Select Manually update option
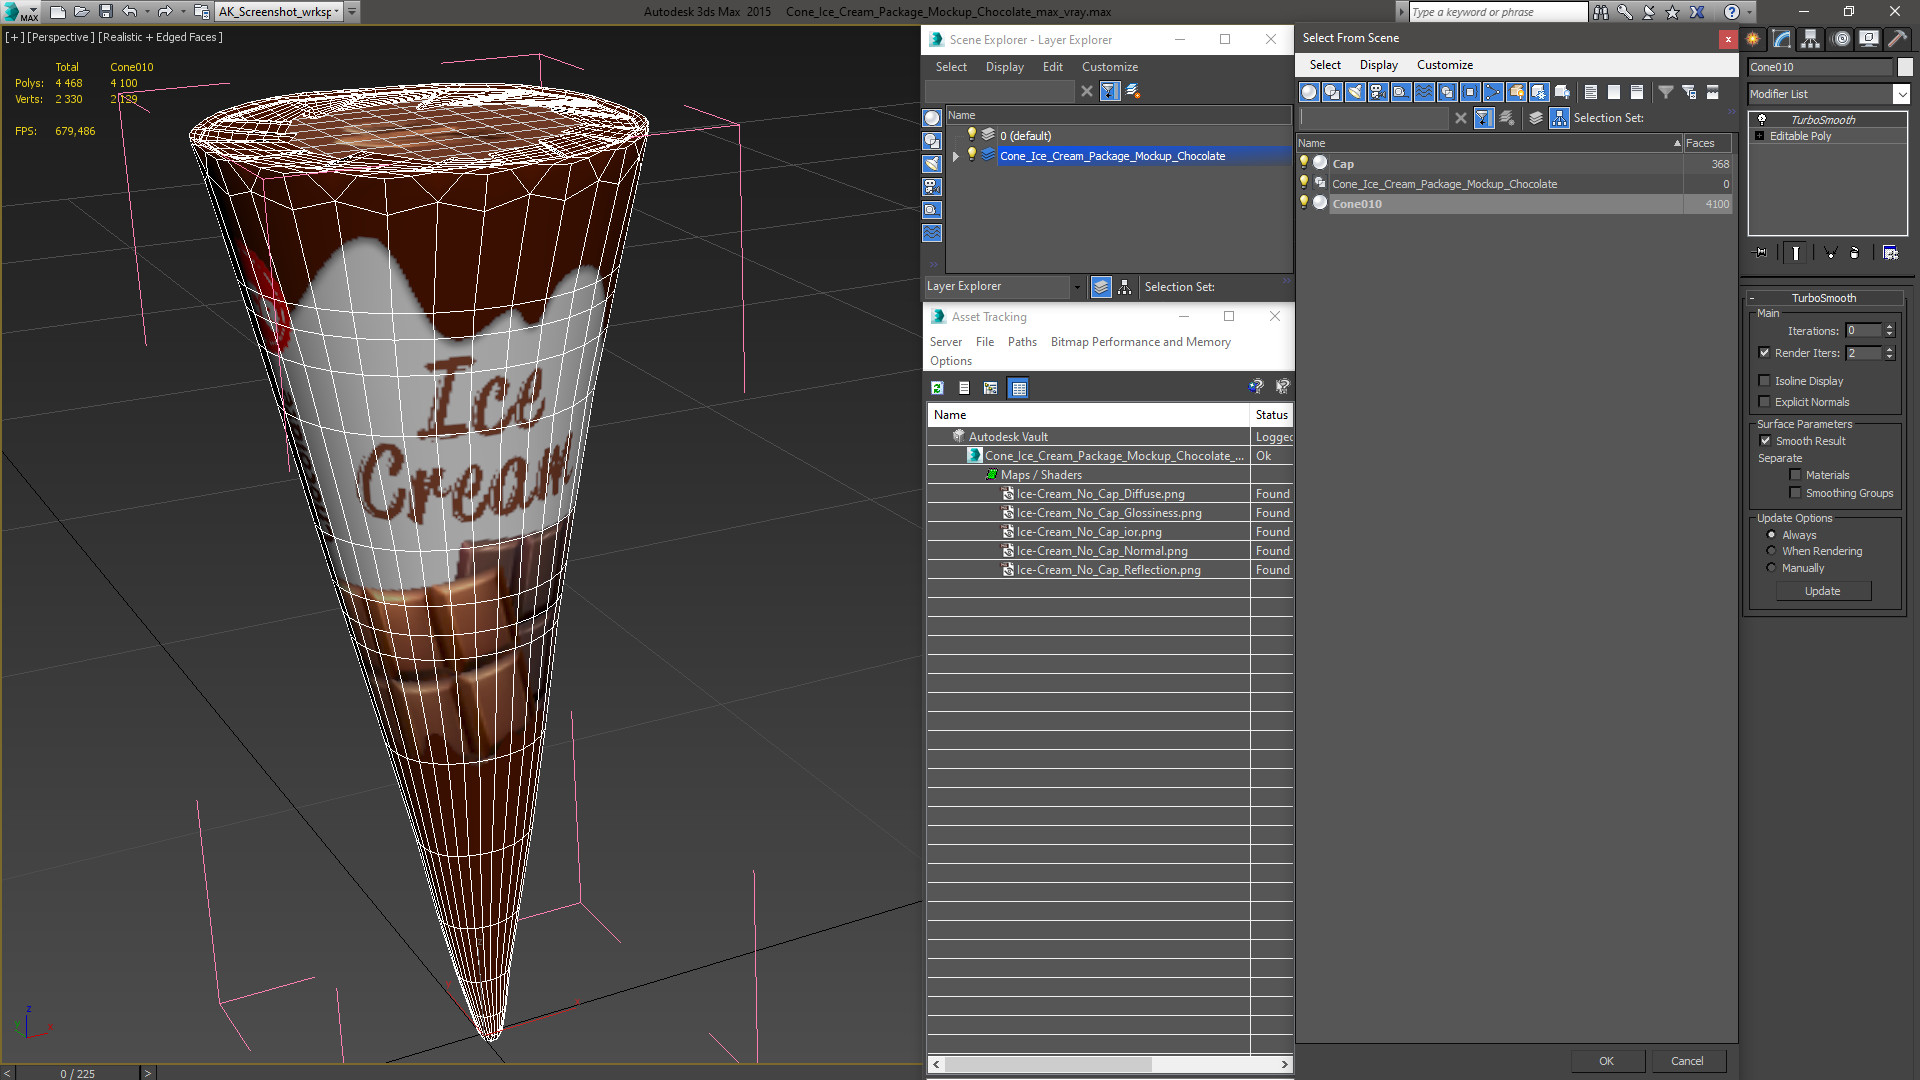Image resolution: width=1920 pixels, height=1080 pixels. coord(1771,568)
